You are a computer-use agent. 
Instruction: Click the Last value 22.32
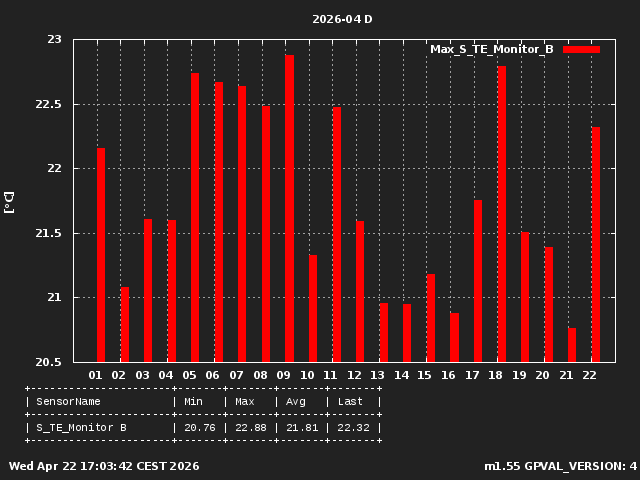(x=353, y=428)
